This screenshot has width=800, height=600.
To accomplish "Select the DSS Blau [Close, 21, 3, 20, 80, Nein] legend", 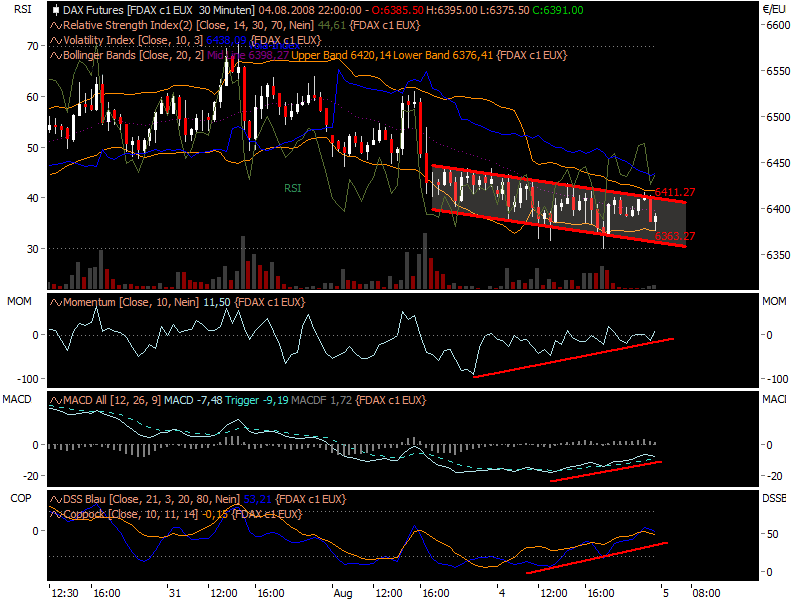I will pyautogui.click(x=151, y=499).
